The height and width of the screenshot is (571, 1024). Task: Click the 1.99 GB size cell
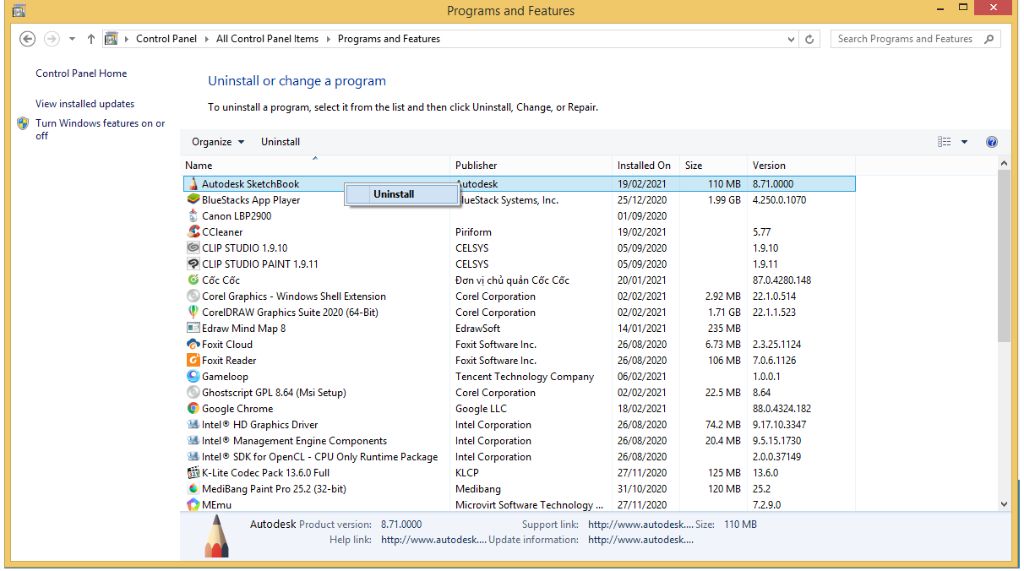pyautogui.click(x=724, y=200)
